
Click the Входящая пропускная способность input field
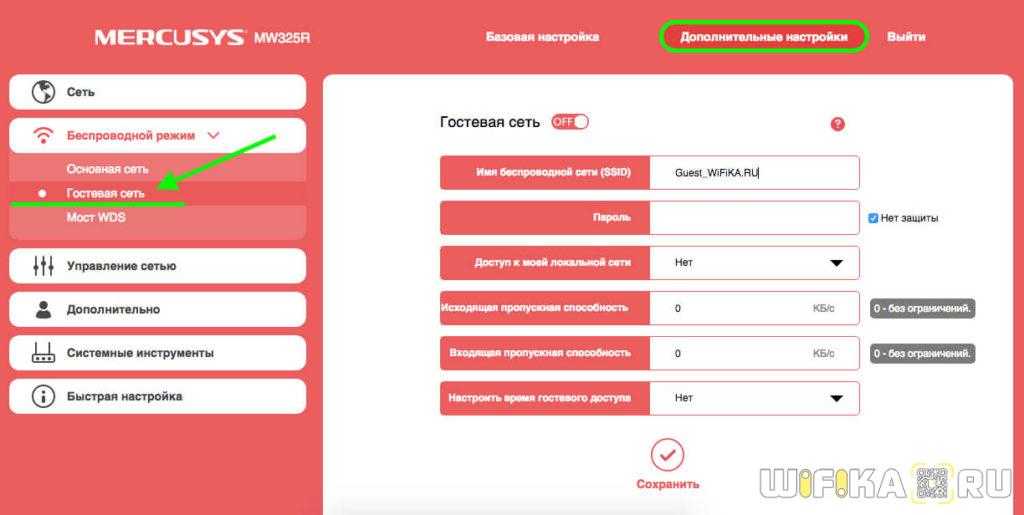point(754,353)
